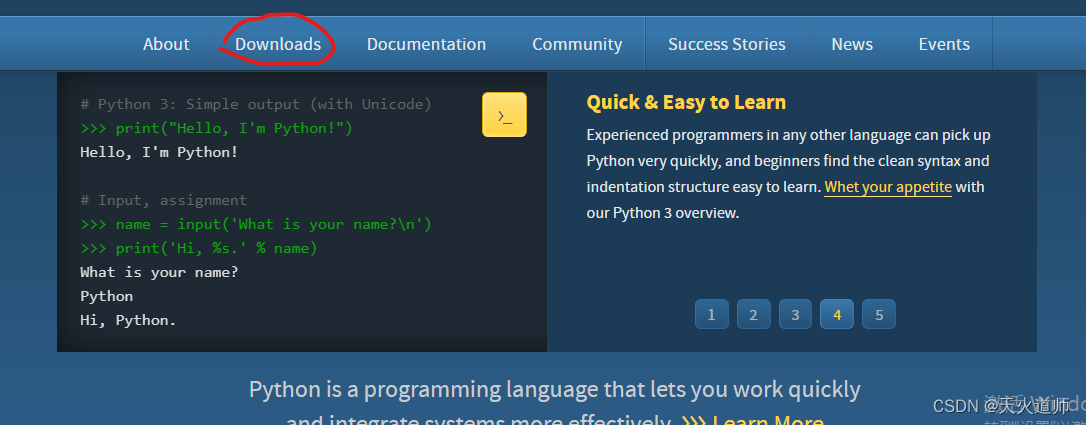Follow the 'Whet your appetite' link
Image resolution: width=1086 pixels, height=425 pixels.
(888, 187)
